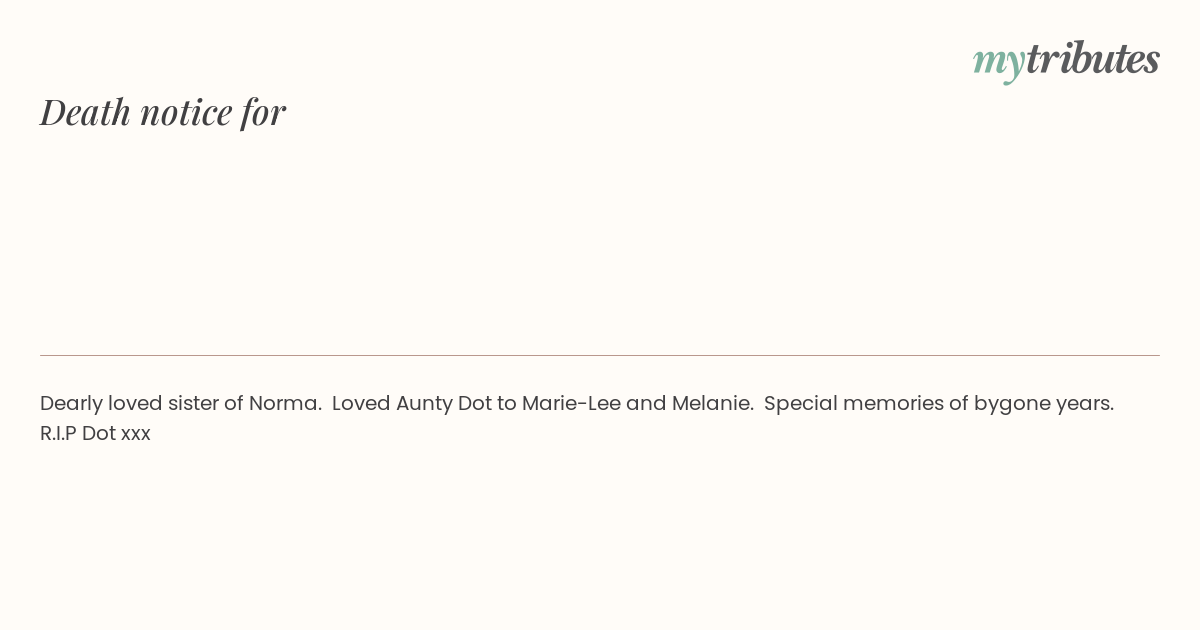Click the word "Loved" before Aunty Dot
This screenshot has height=630, width=1200.
pos(361,403)
